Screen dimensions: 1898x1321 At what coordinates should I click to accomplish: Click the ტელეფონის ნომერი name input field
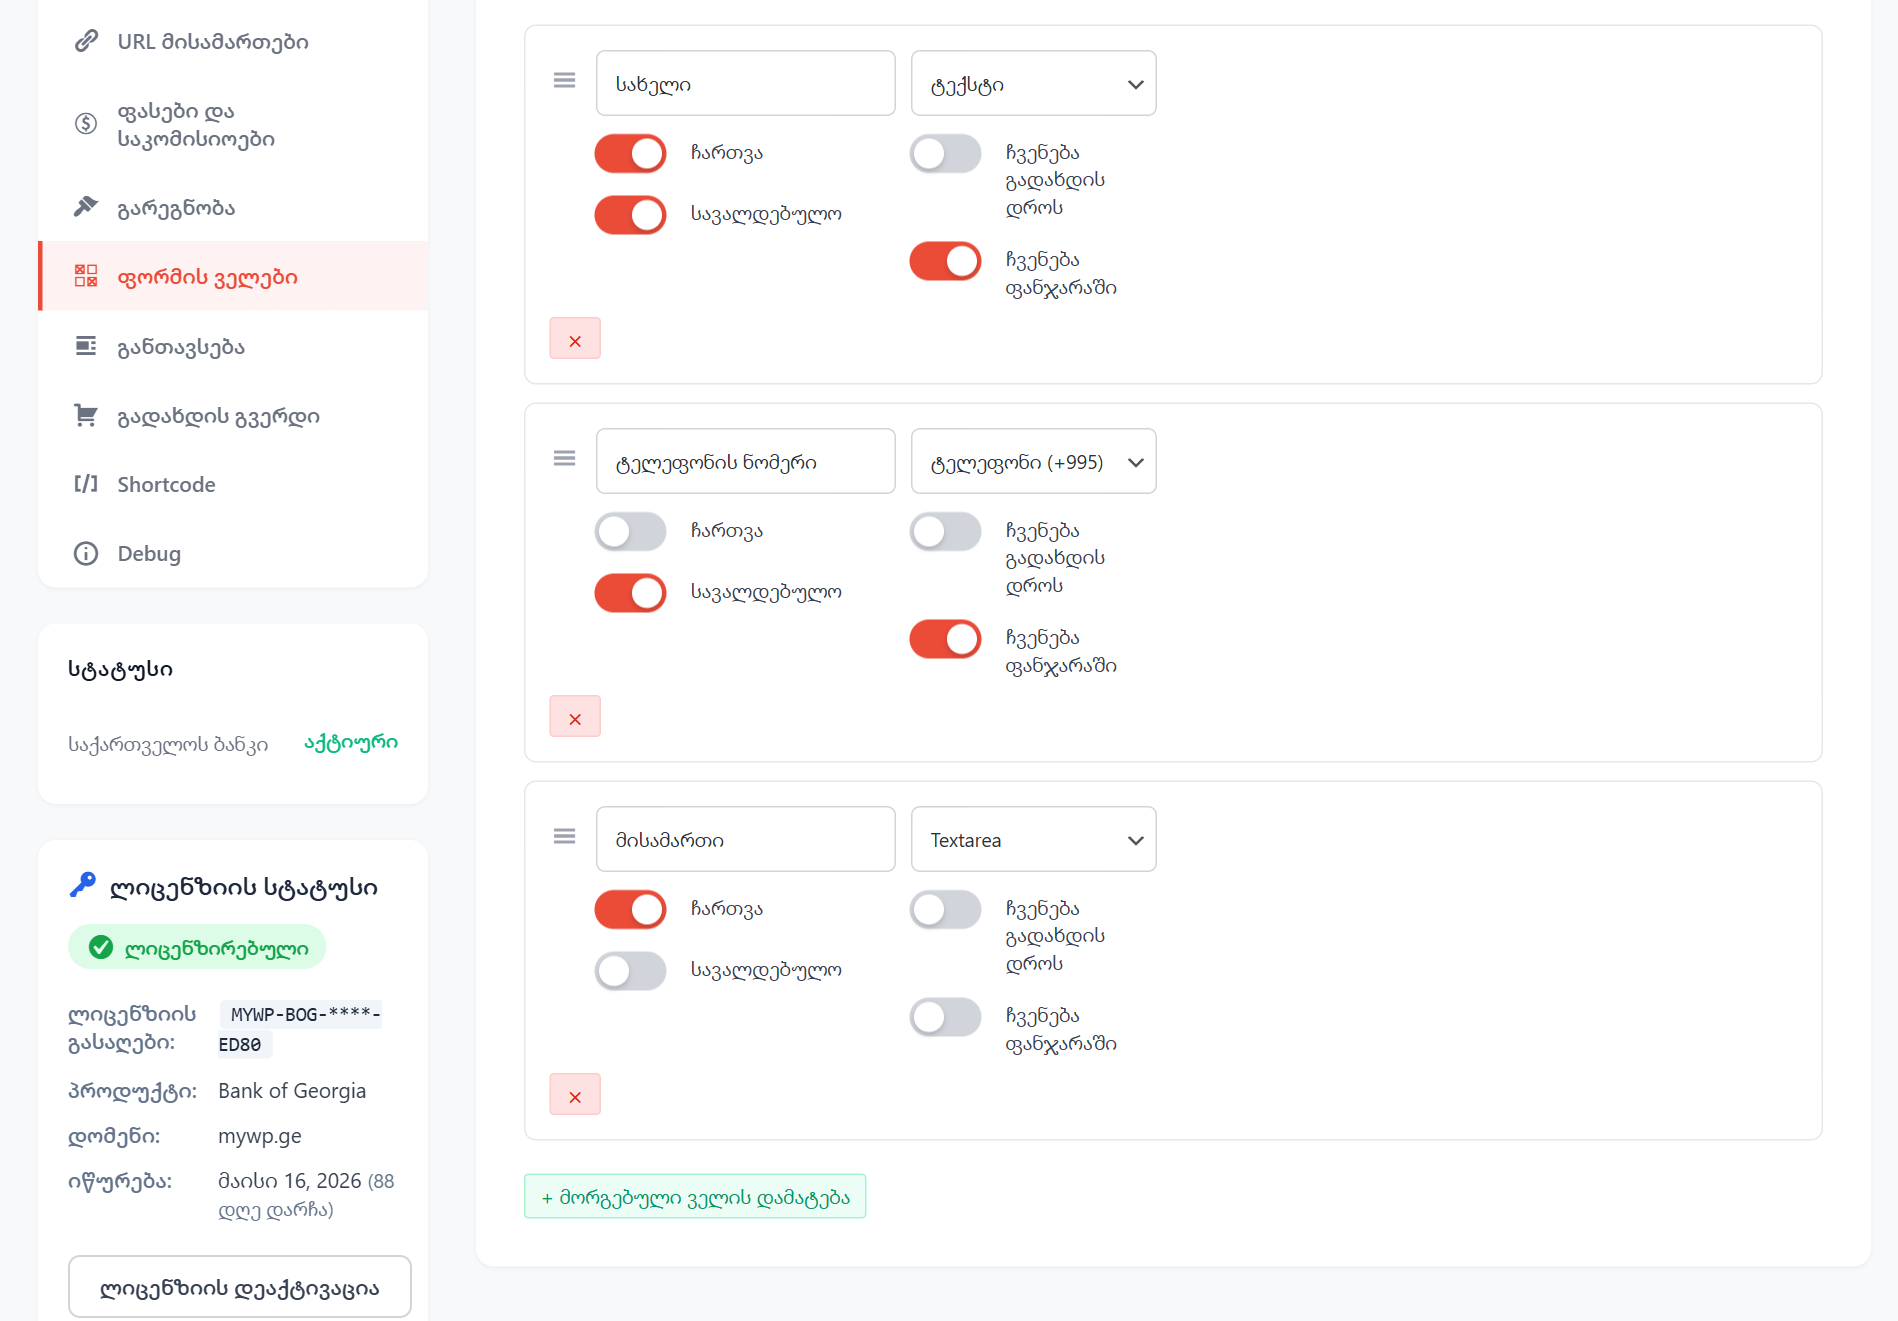pos(745,462)
